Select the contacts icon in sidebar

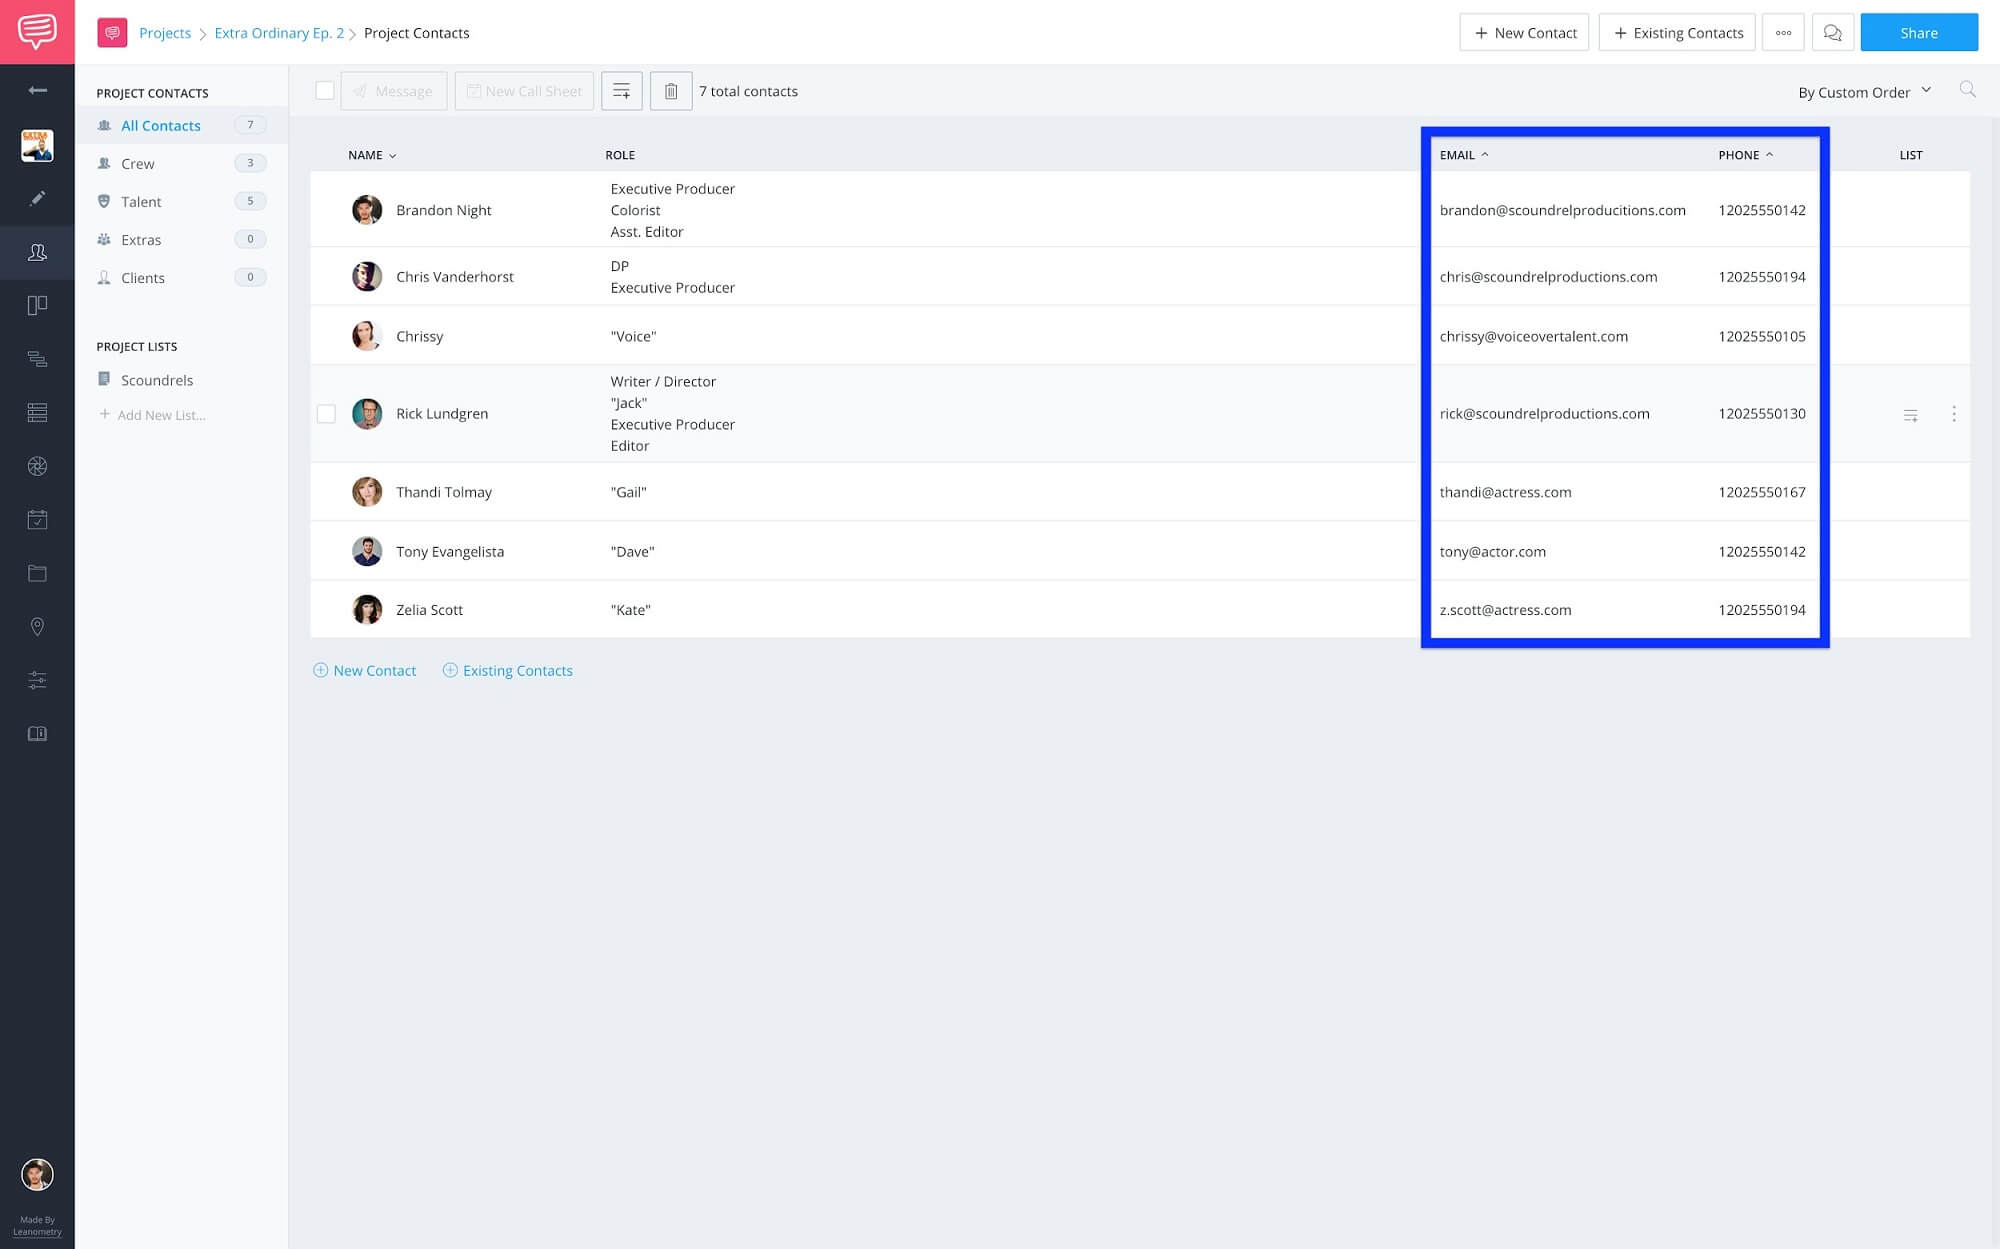click(x=37, y=252)
